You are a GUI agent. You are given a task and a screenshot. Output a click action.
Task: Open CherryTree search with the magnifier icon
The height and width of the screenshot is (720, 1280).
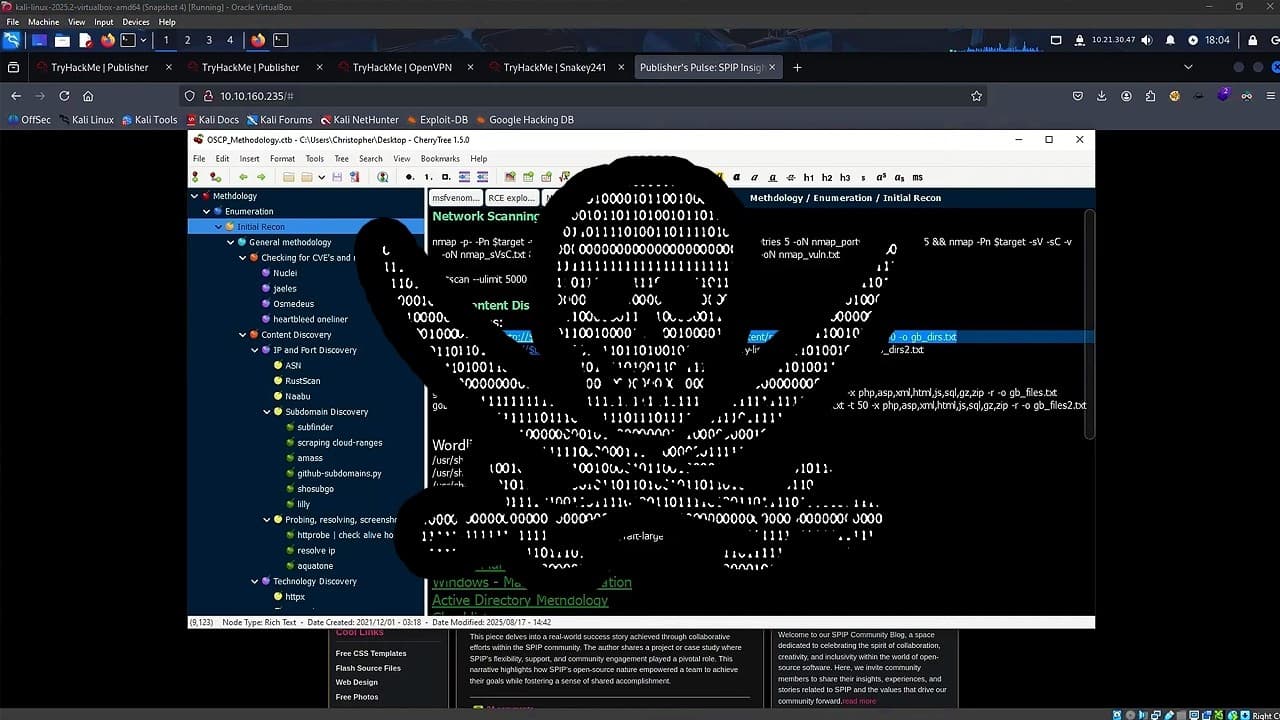[383, 177]
